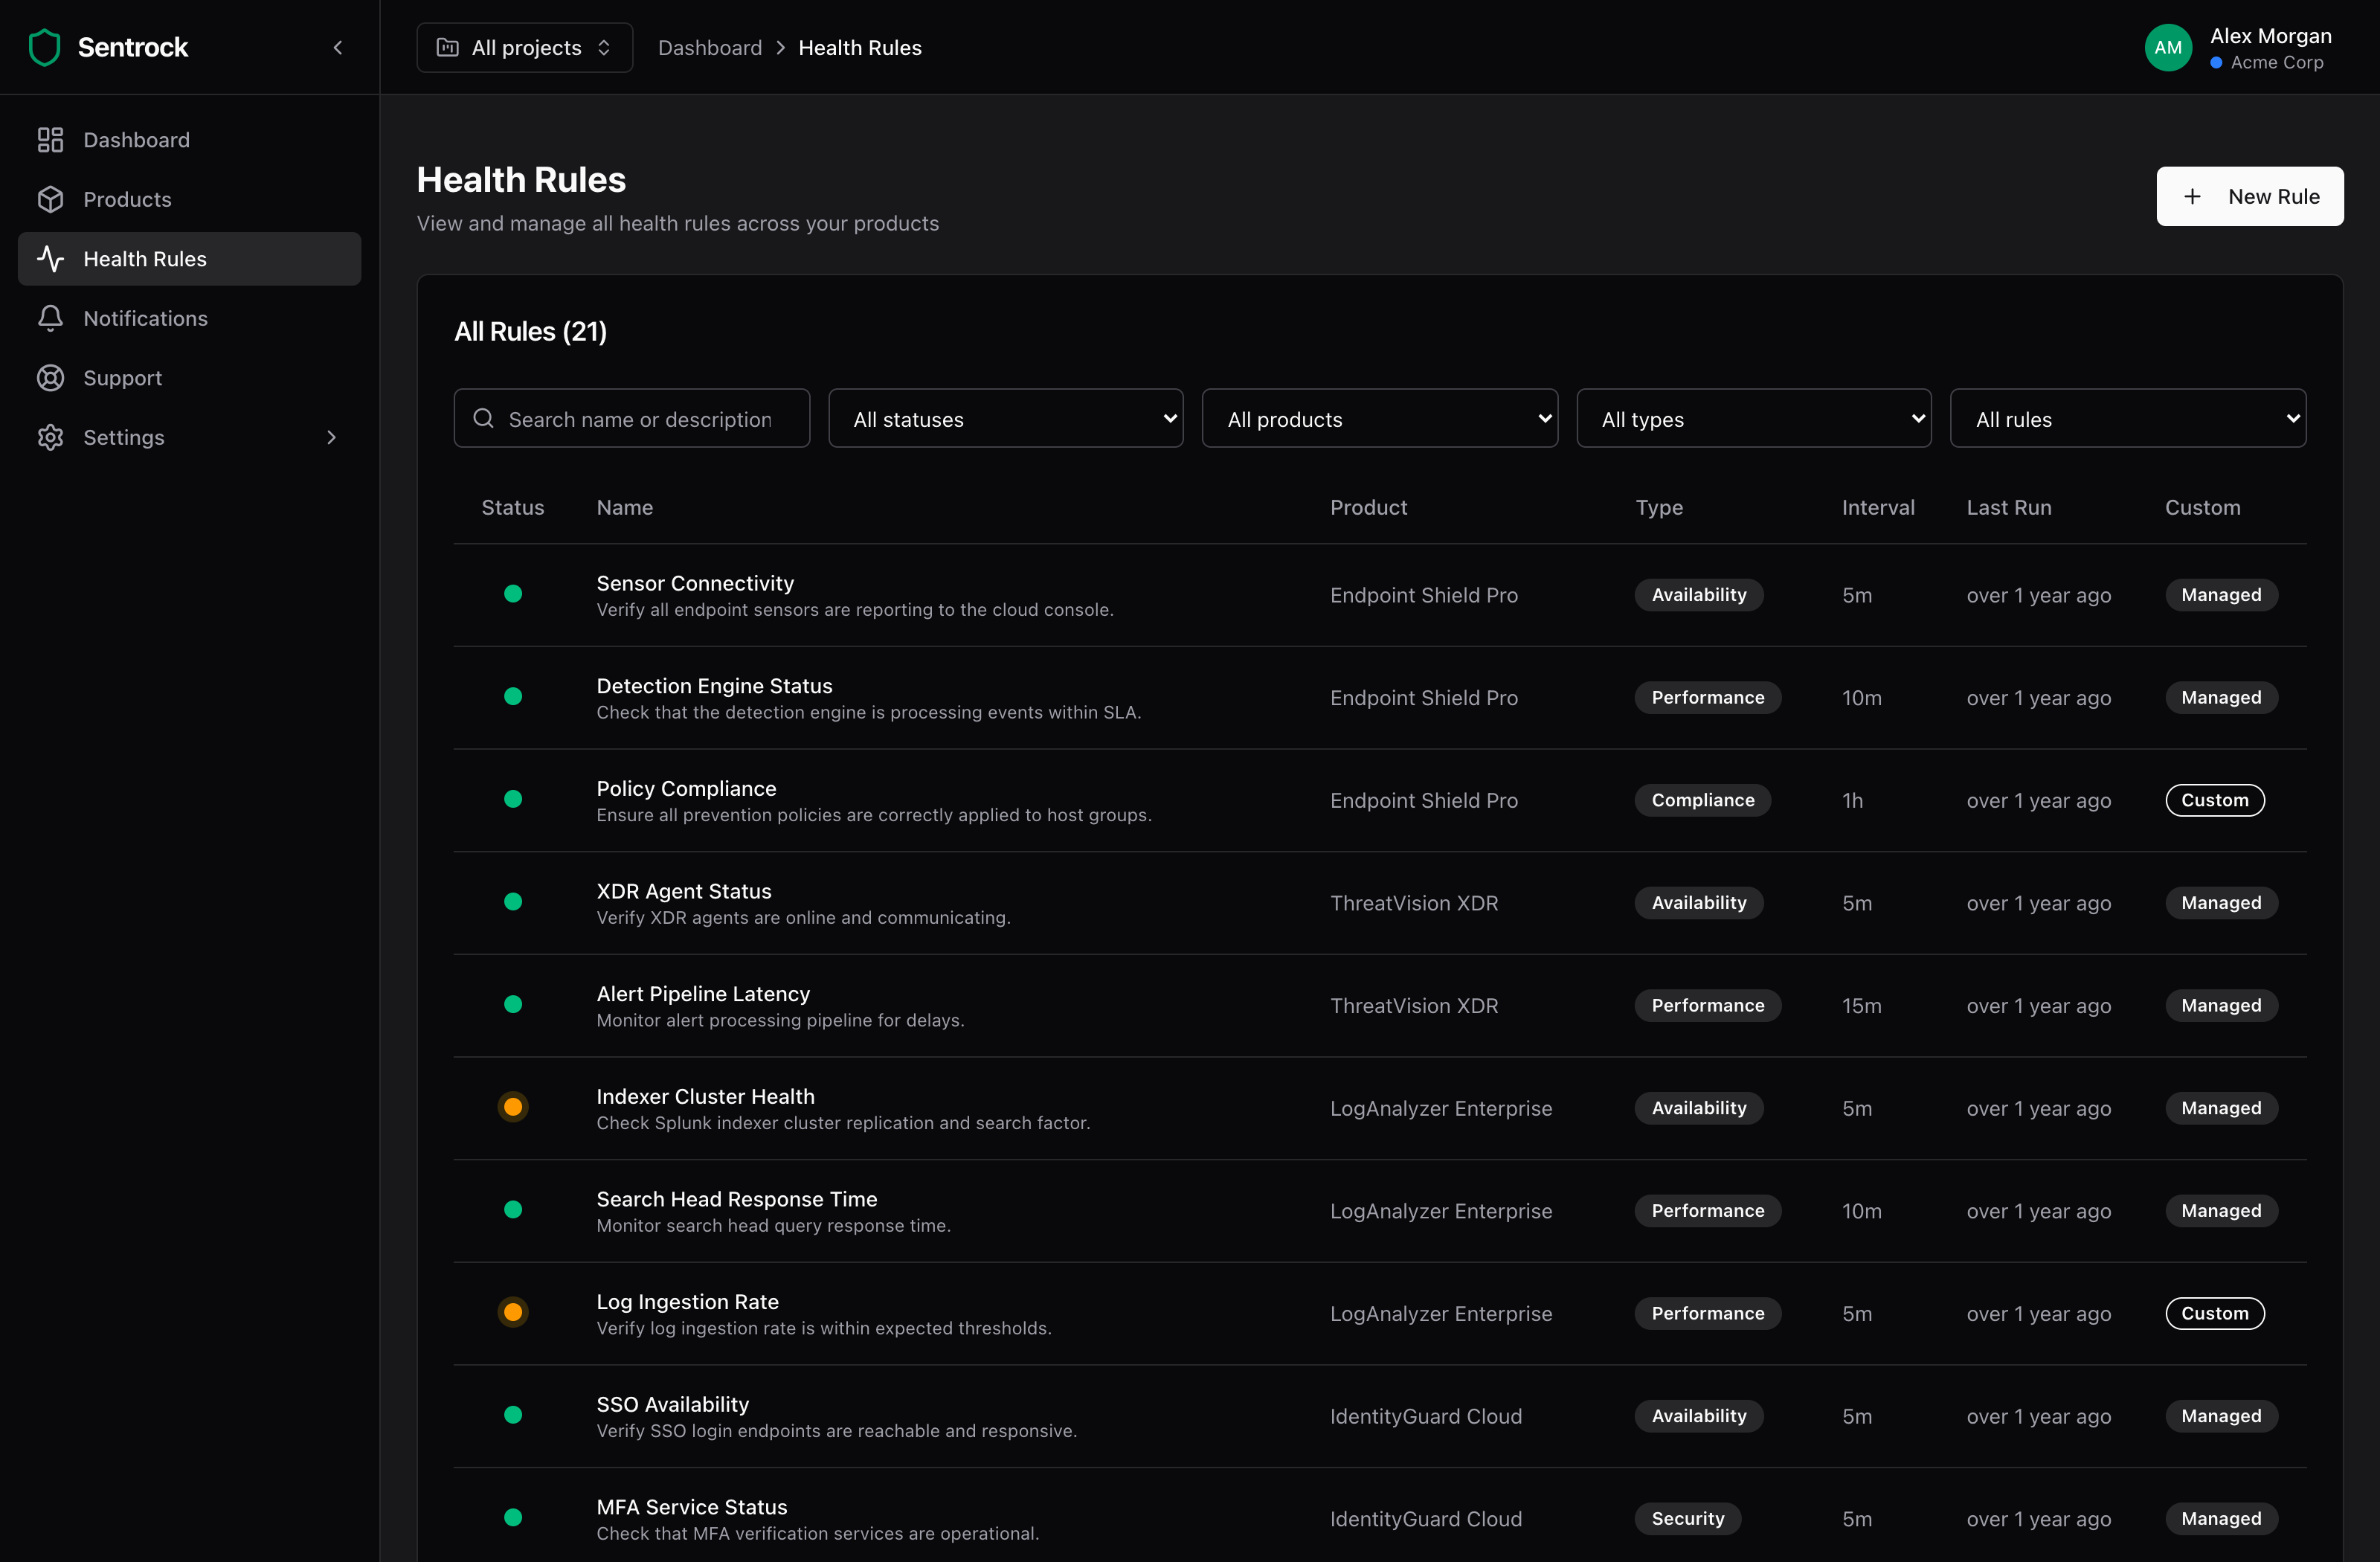Click the Name column header
The image size is (2380, 1562).
624,507
